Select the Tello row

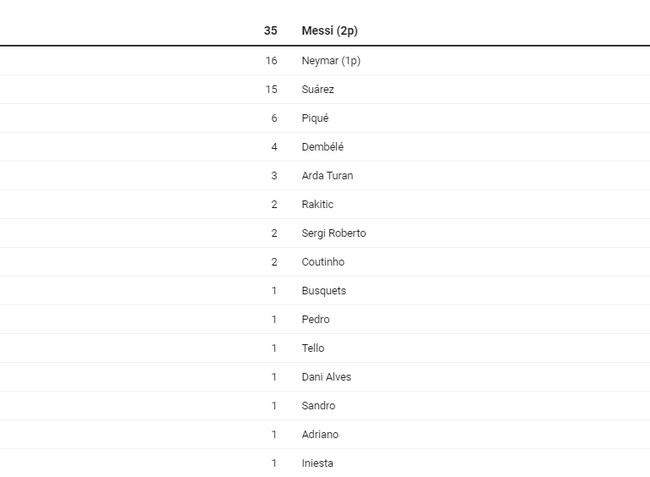[313, 349]
